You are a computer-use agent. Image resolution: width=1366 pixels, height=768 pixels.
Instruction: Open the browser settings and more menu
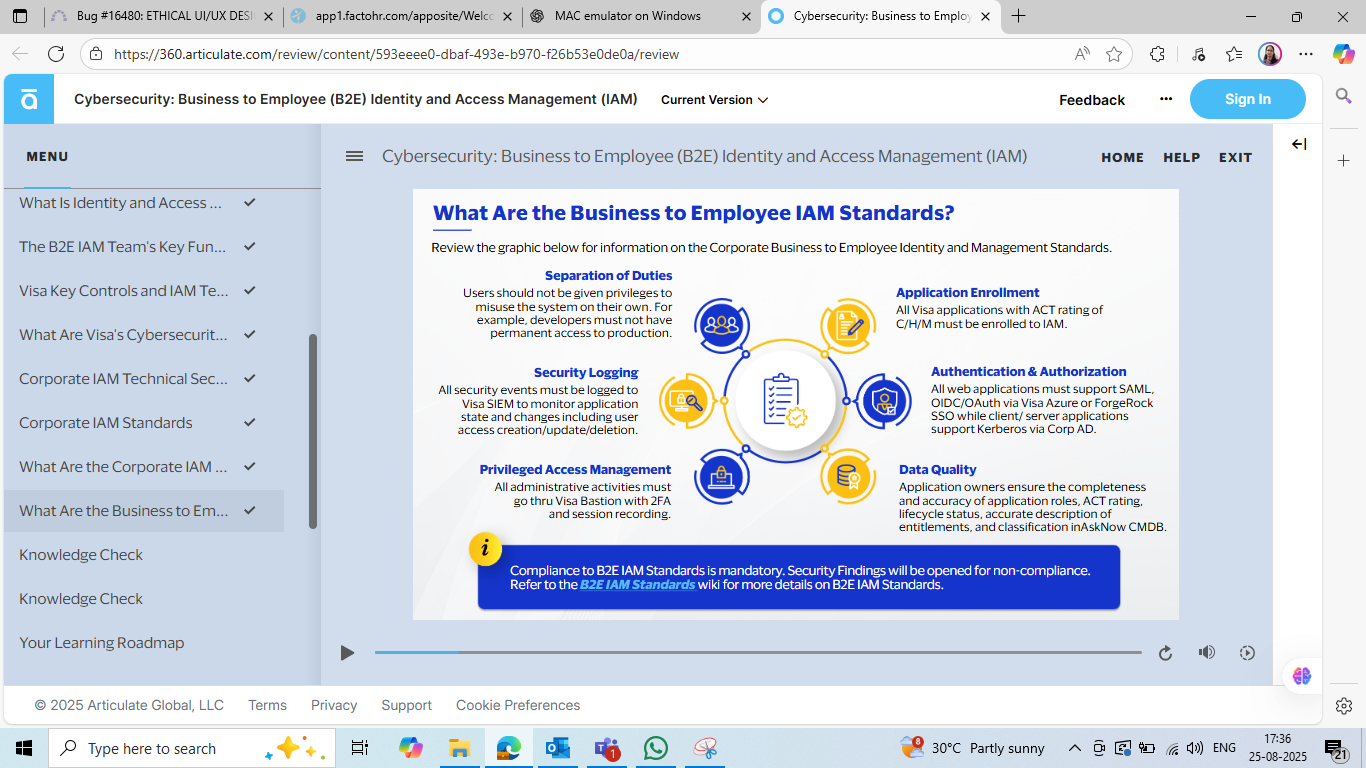click(x=1306, y=54)
